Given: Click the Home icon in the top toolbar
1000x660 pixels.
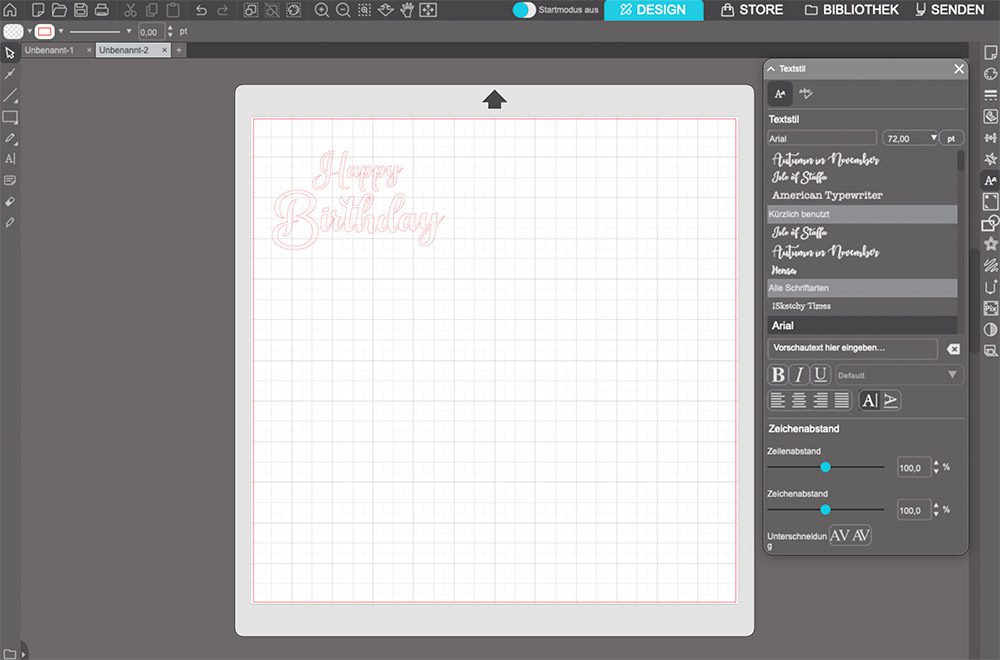Looking at the screenshot, I should [x=10, y=9].
